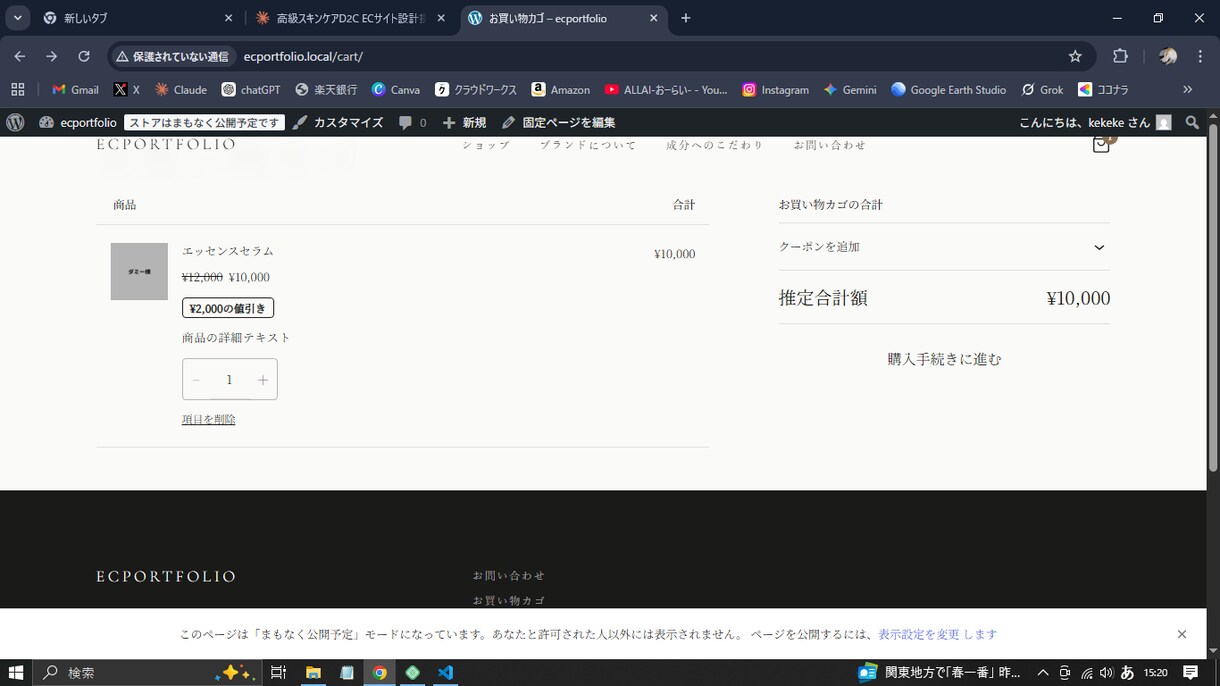Screen dimensions: 1220x686
Task: Click the WordPress logo in admin bar
Action: coord(15,122)
